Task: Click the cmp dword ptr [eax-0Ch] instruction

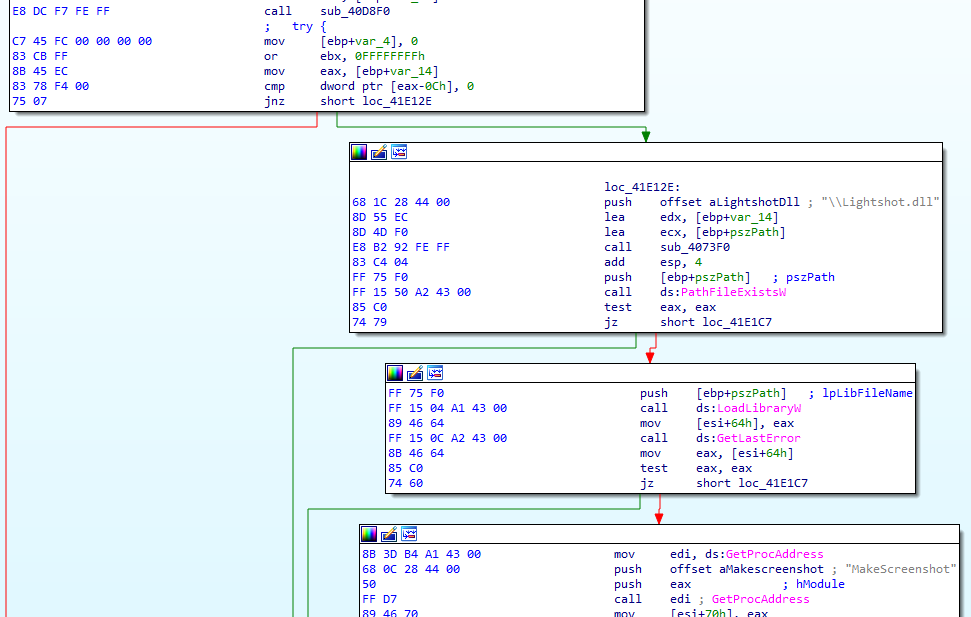Action: [369, 86]
